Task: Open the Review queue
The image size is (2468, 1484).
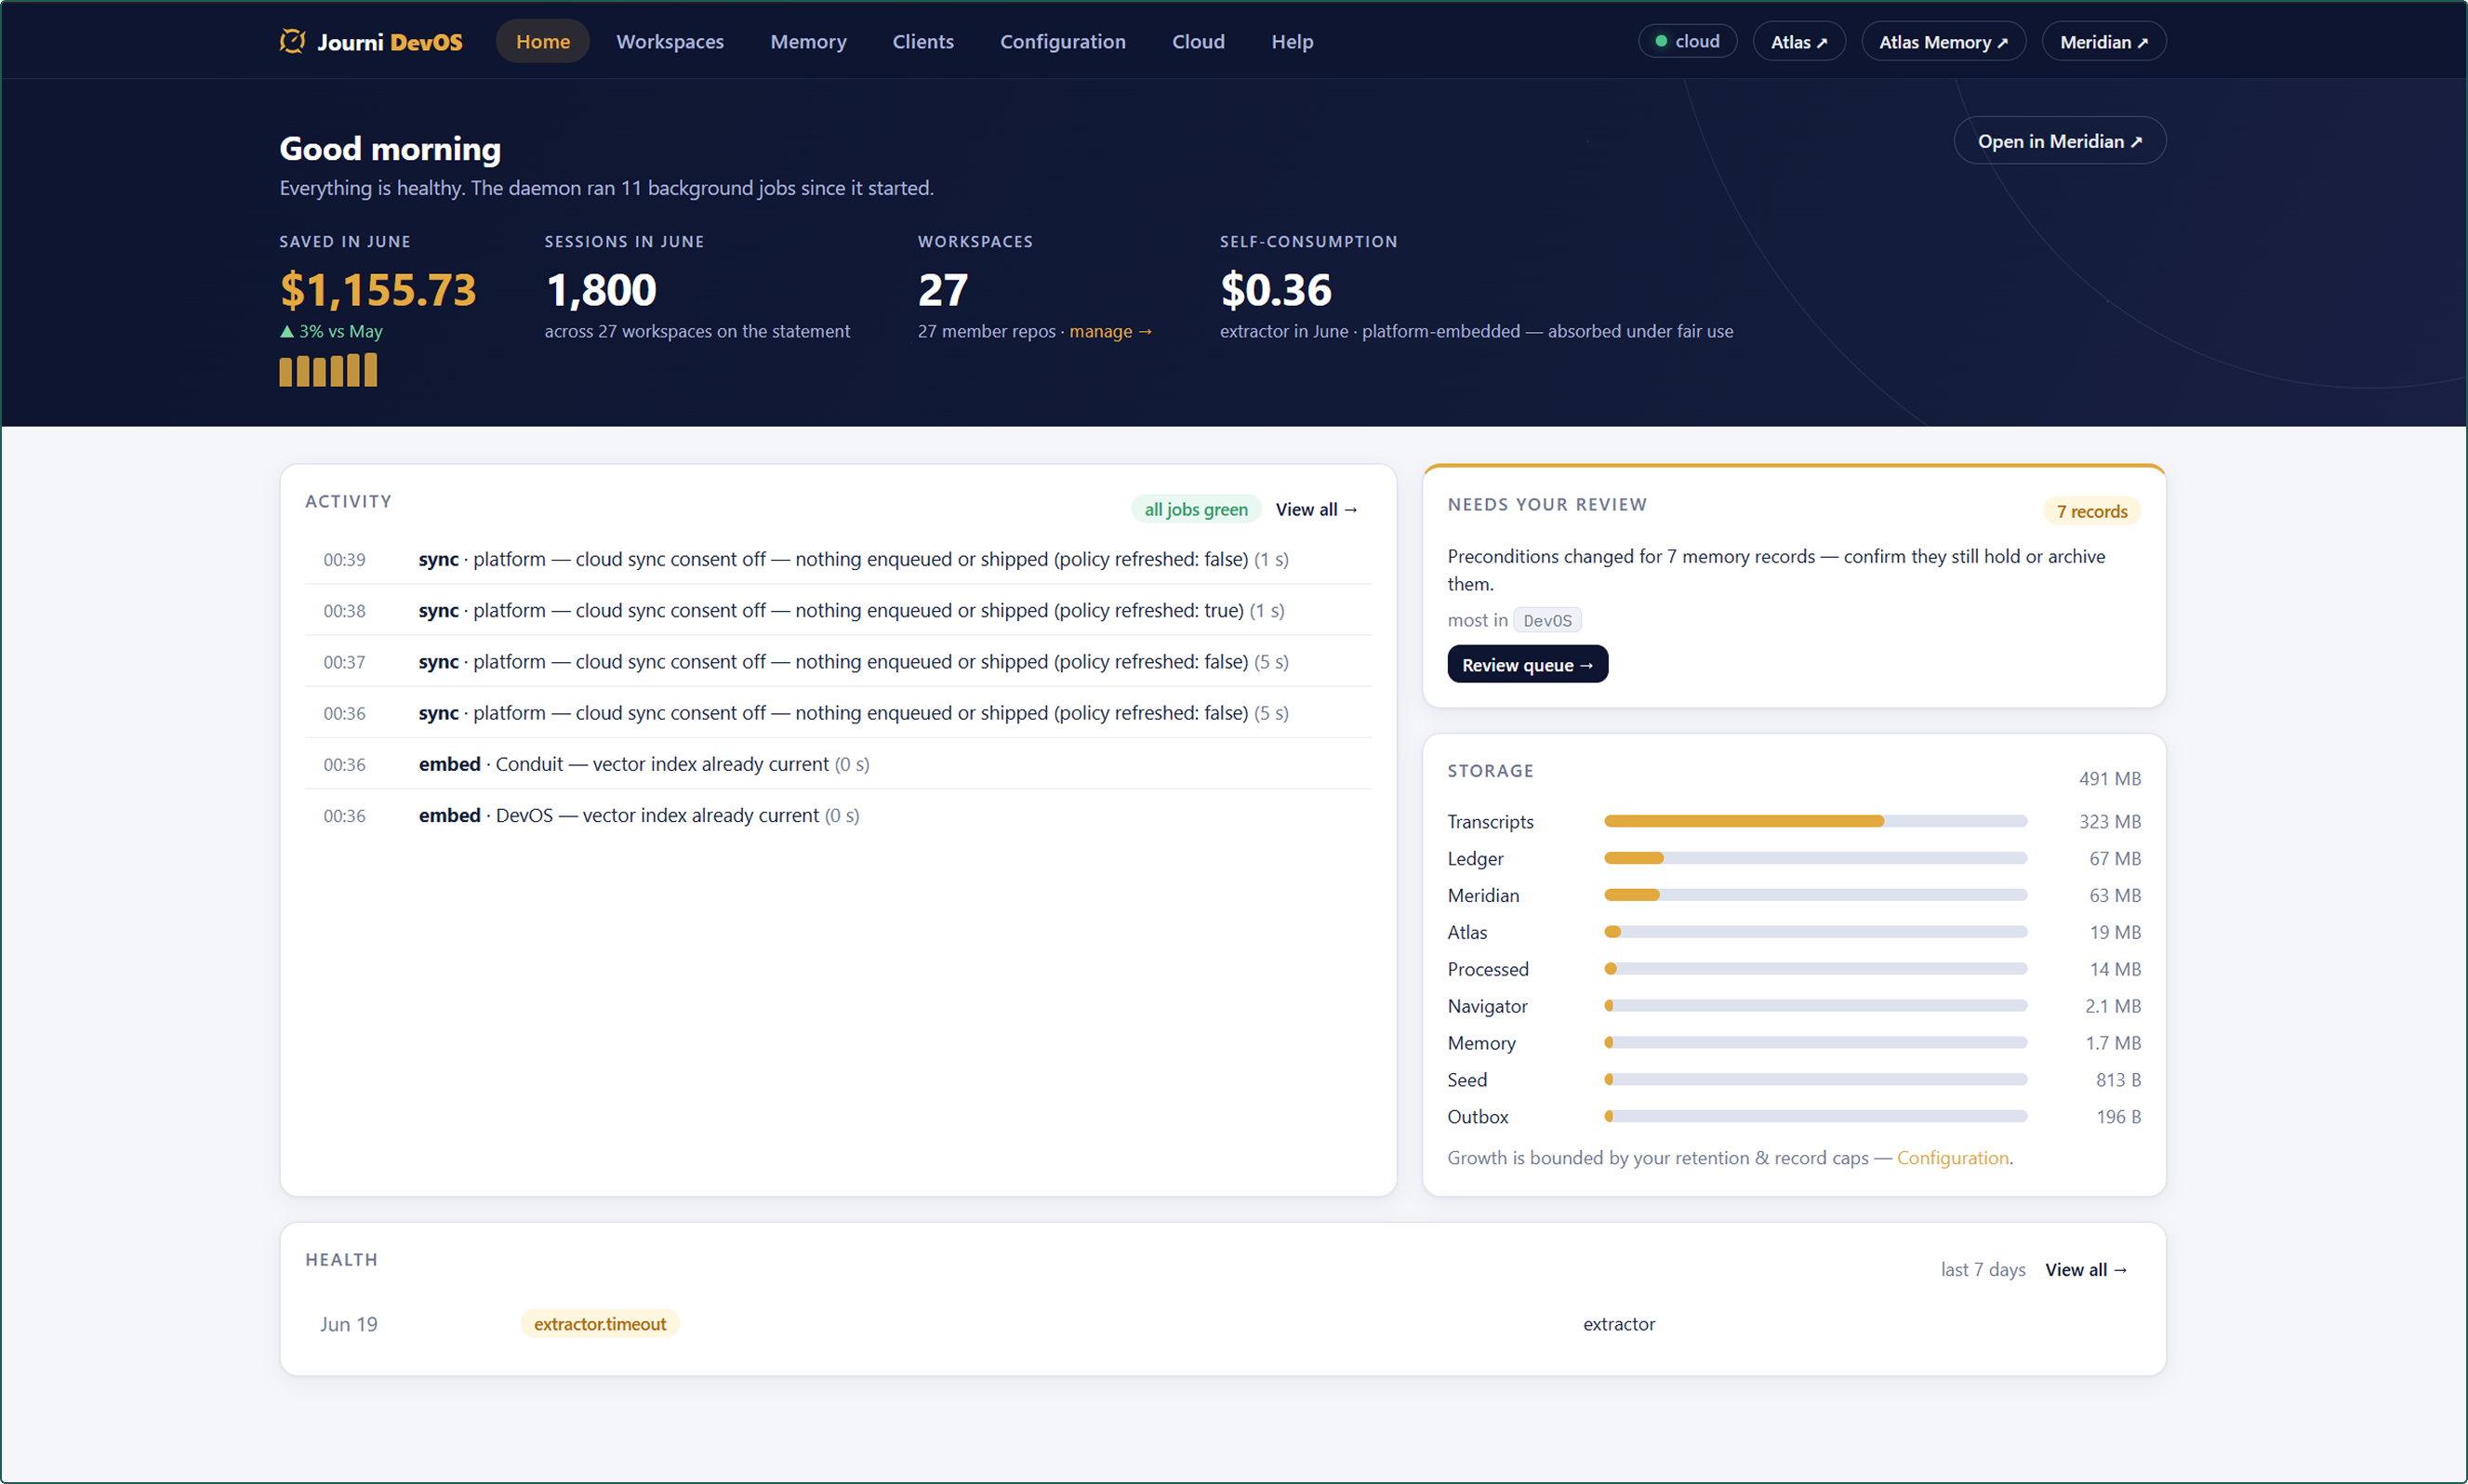Action: [1527, 664]
